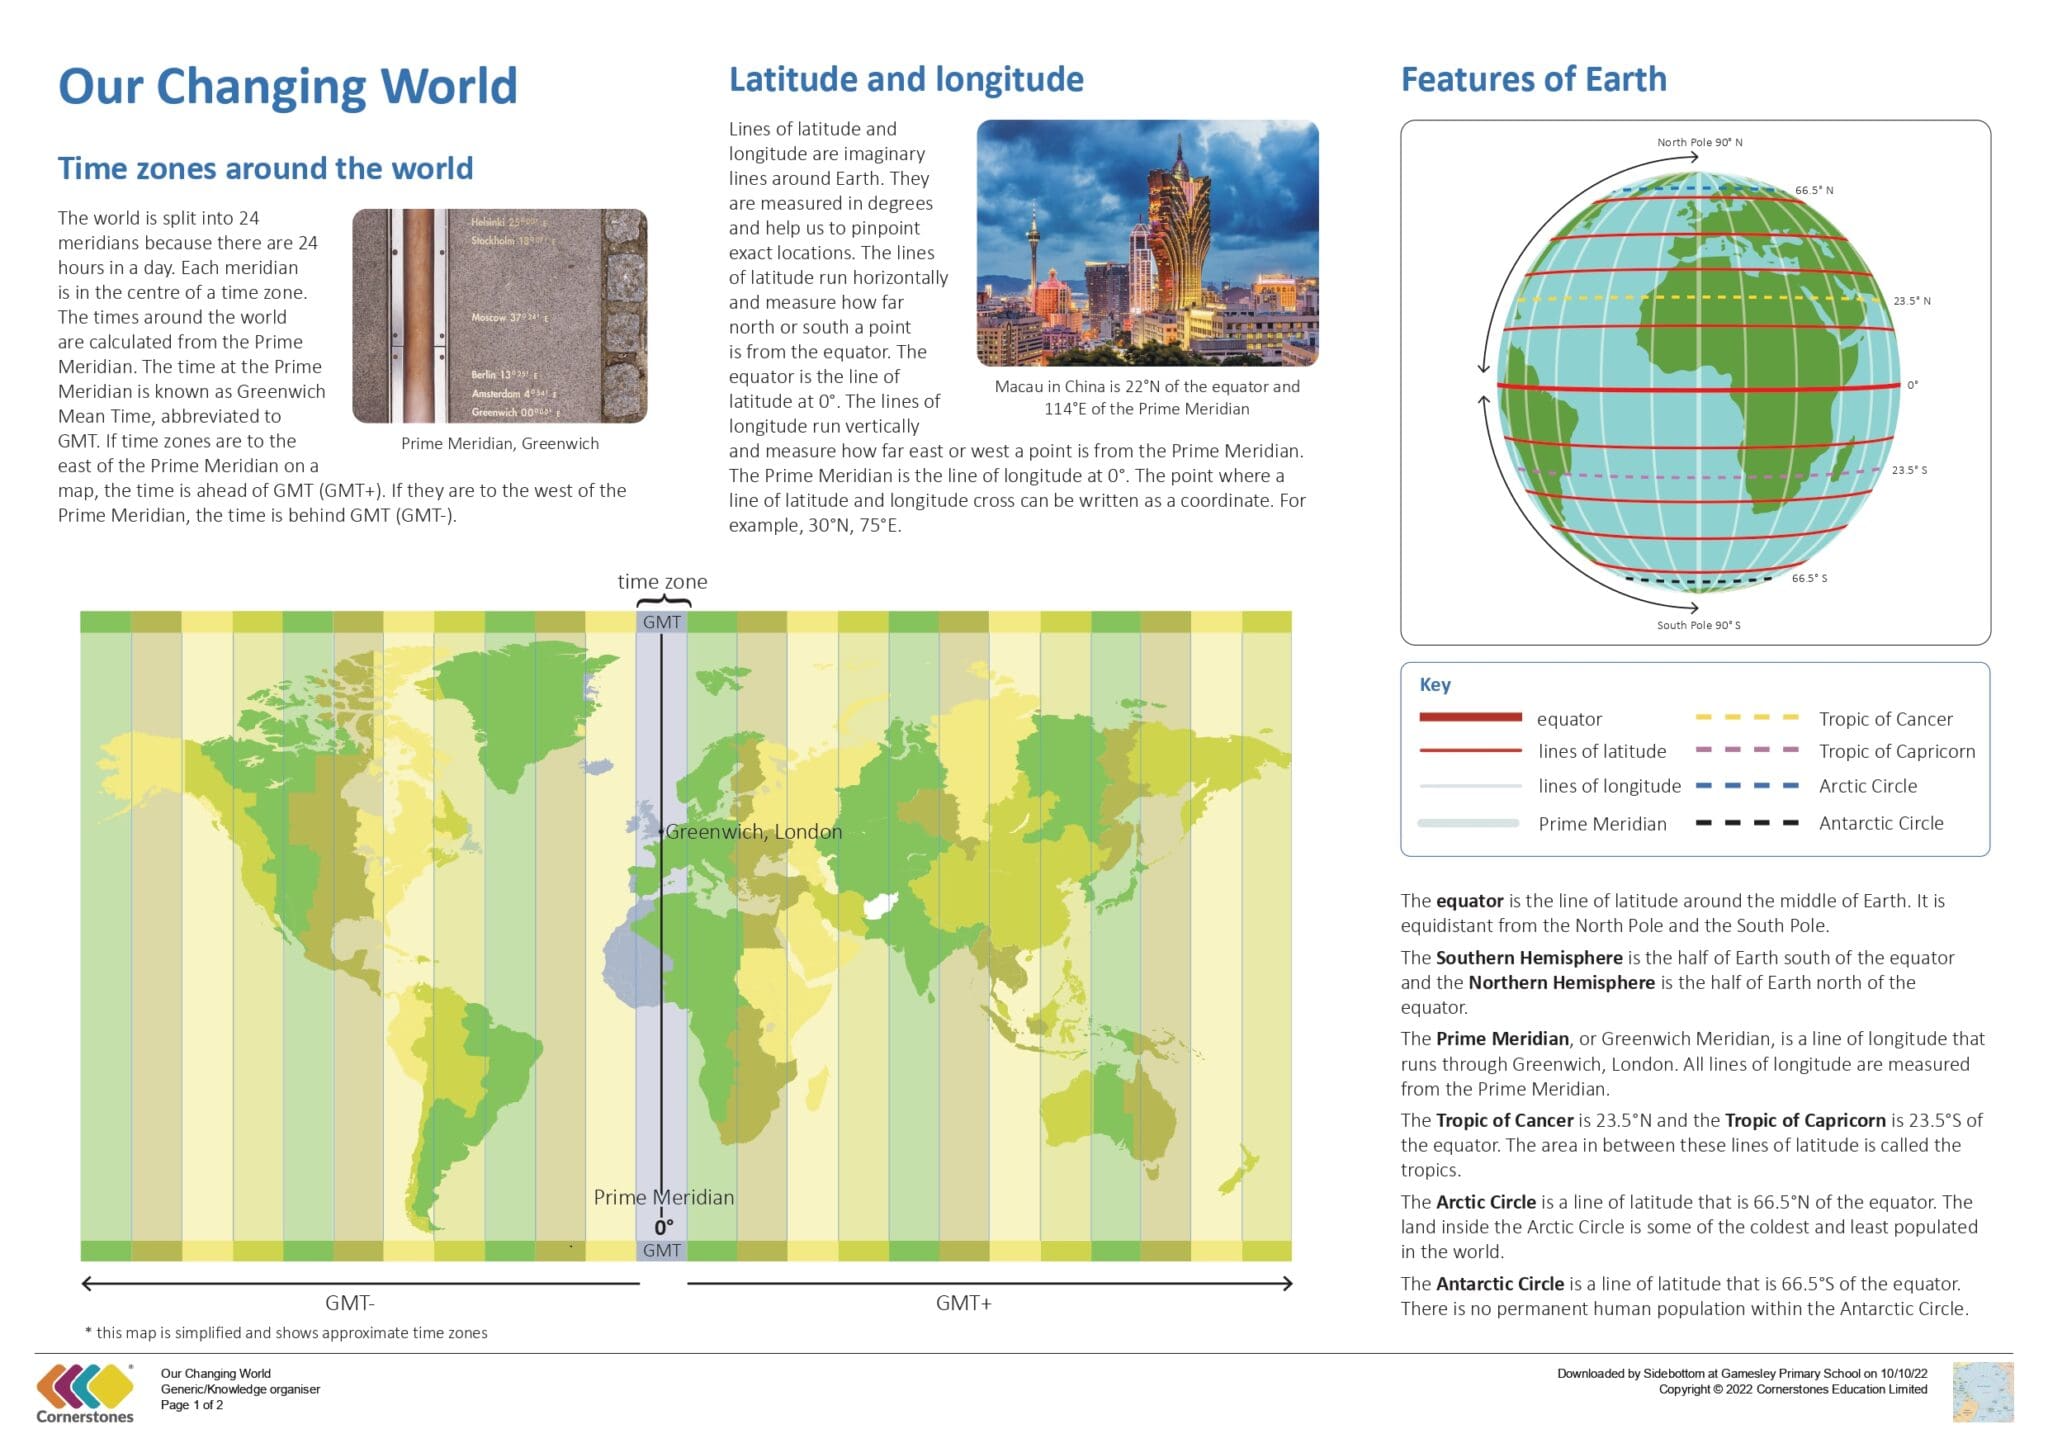Click the 'Generic/Knowledge organiser' footer text

(241, 1389)
